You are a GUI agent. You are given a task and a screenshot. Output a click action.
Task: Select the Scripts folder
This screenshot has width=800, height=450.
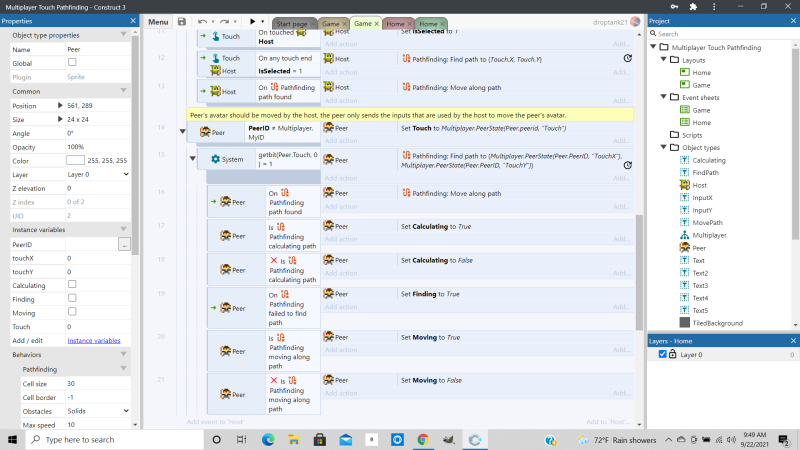[692, 135]
